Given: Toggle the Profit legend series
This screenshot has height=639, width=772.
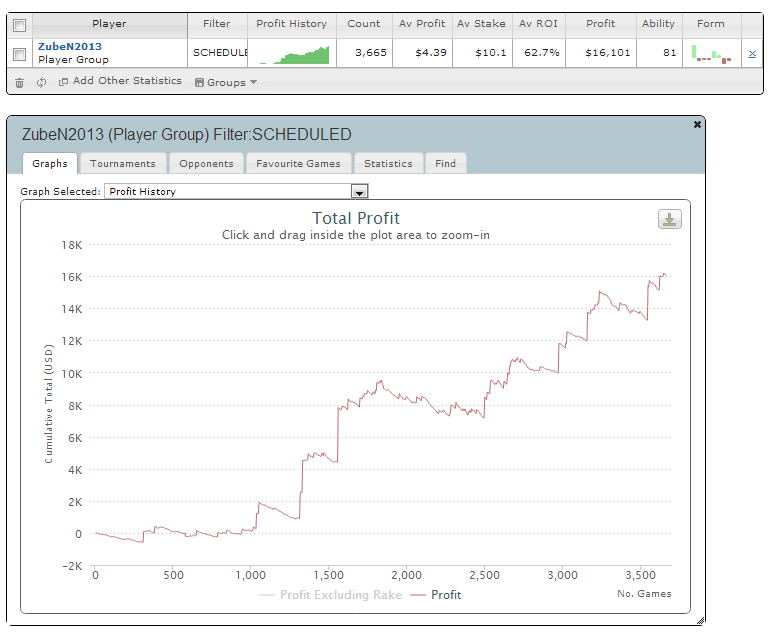Looking at the screenshot, I should click(436, 595).
